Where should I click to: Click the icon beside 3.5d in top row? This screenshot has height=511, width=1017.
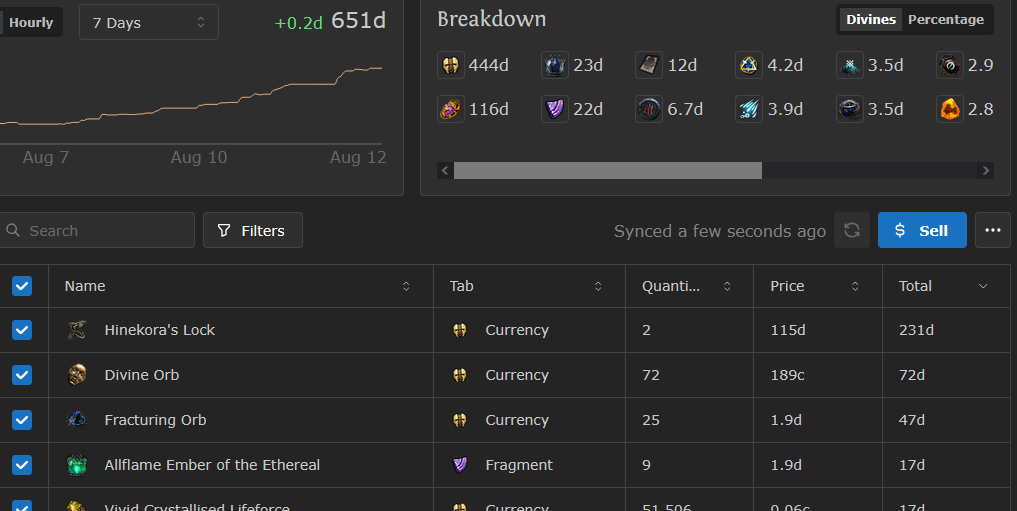click(x=850, y=65)
